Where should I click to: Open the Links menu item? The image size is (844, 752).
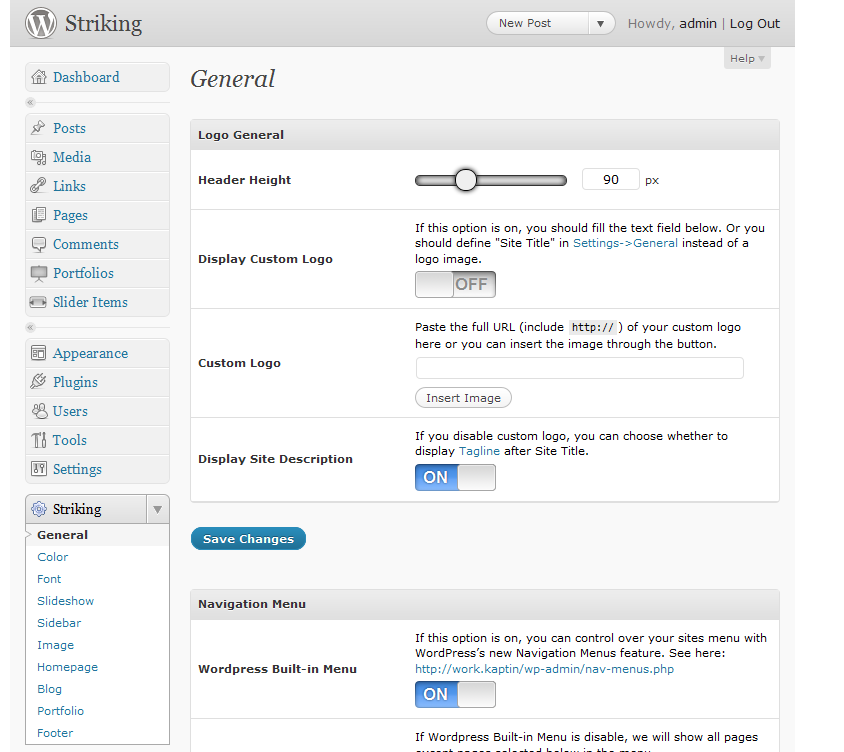tap(97, 186)
